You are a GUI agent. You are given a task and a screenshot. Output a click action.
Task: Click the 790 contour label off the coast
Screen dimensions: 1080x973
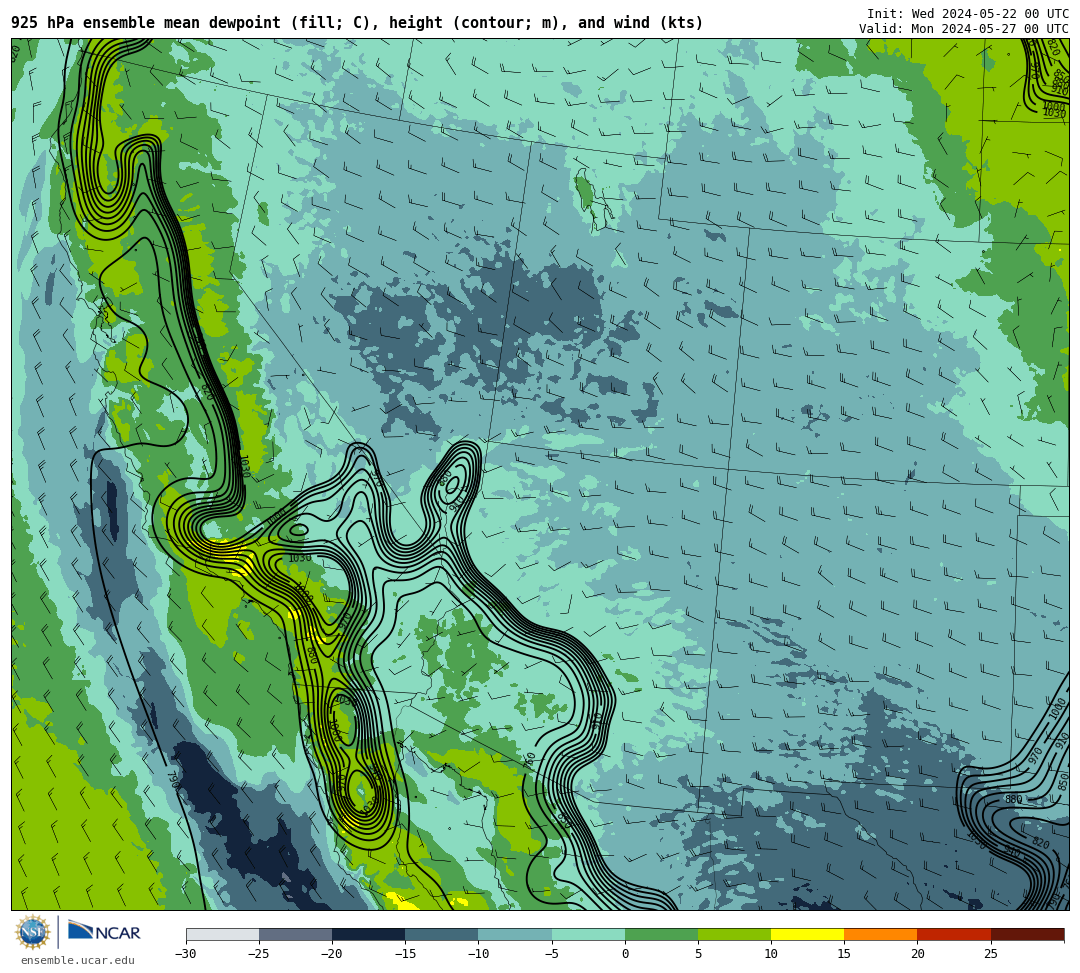click(173, 780)
